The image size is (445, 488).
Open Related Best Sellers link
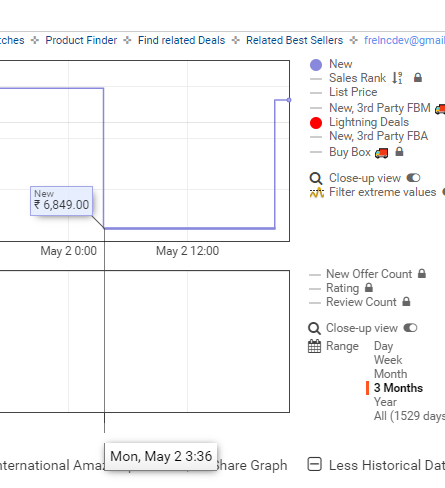(x=294, y=40)
